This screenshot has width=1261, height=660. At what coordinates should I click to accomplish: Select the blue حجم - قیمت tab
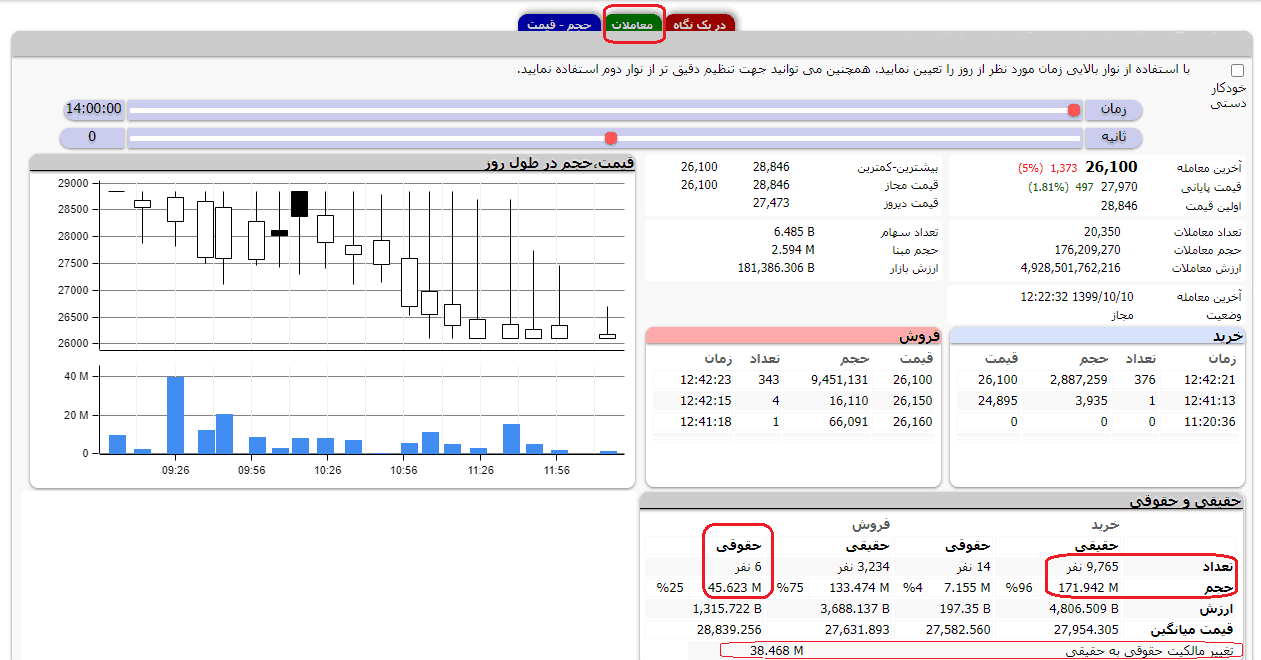pos(558,24)
